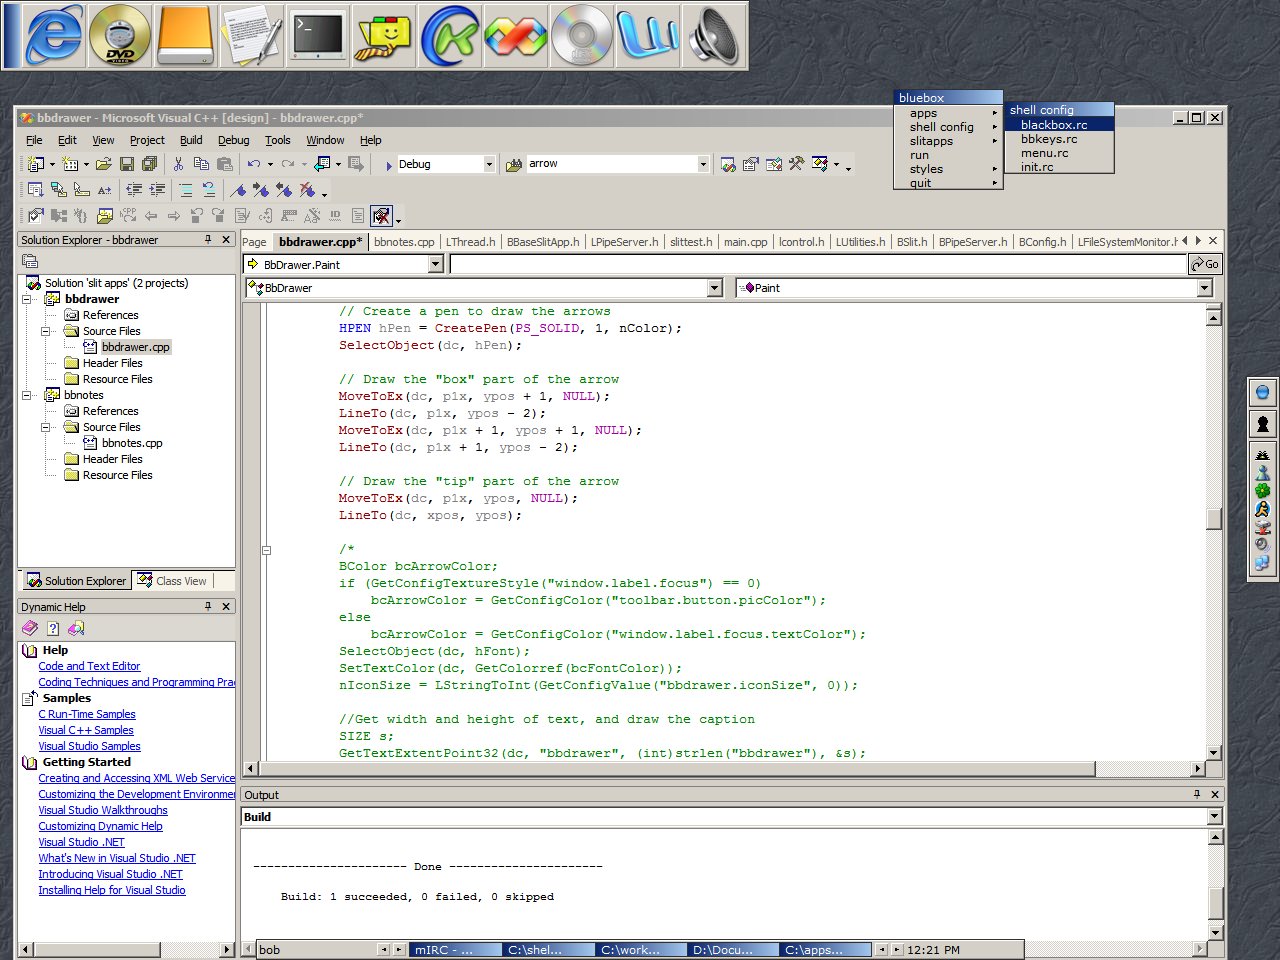Click the Display Object Member List icon
Viewport: 1280px width, 960px height.
click(x=36, y=189)
